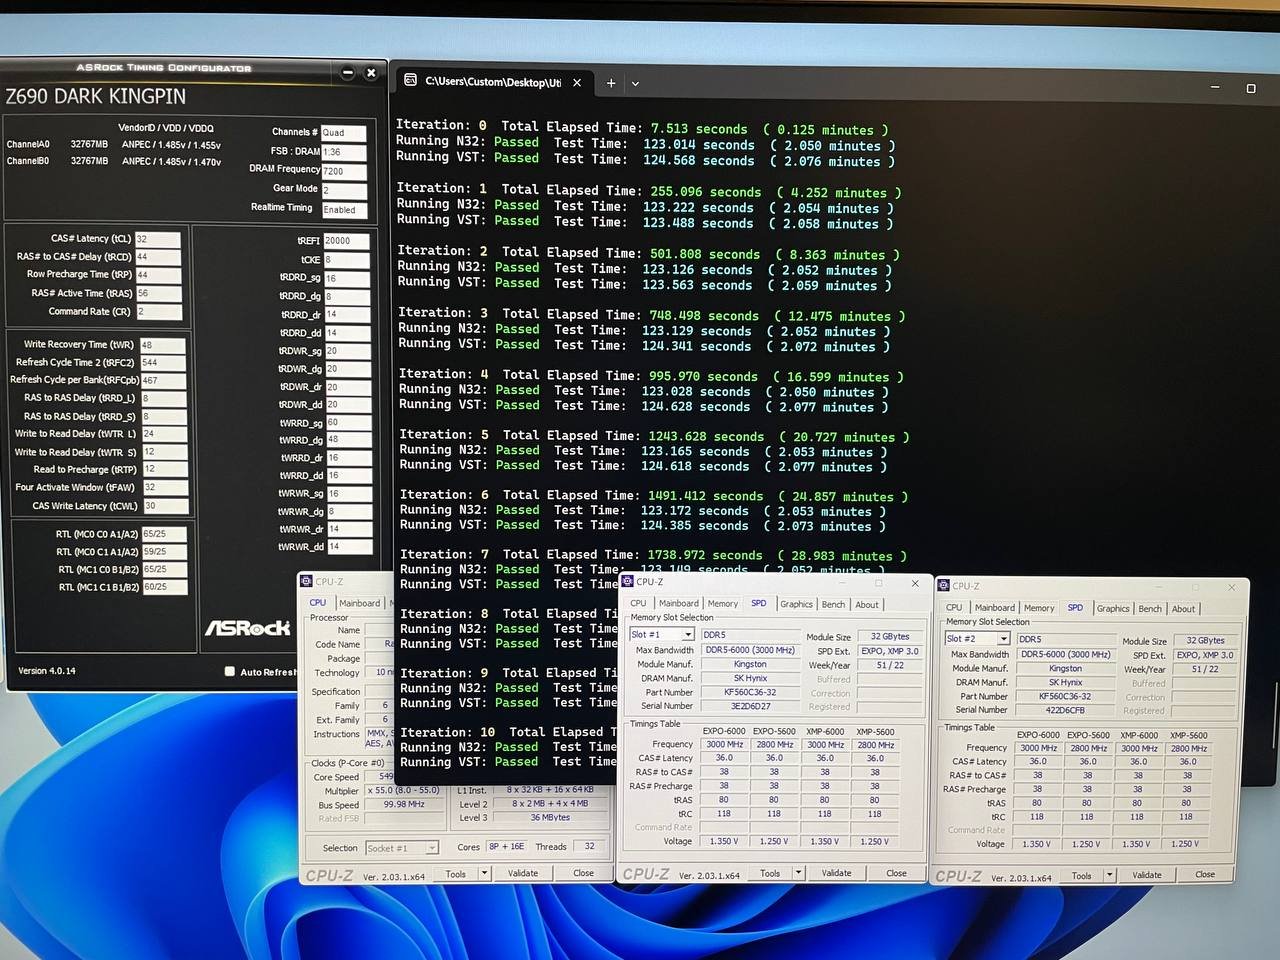Click the bottom Close button in the Slot #2 CPU-Z window
Image resolution: width=1280 pixels, height=960 pixels.
coord(1205,875)
